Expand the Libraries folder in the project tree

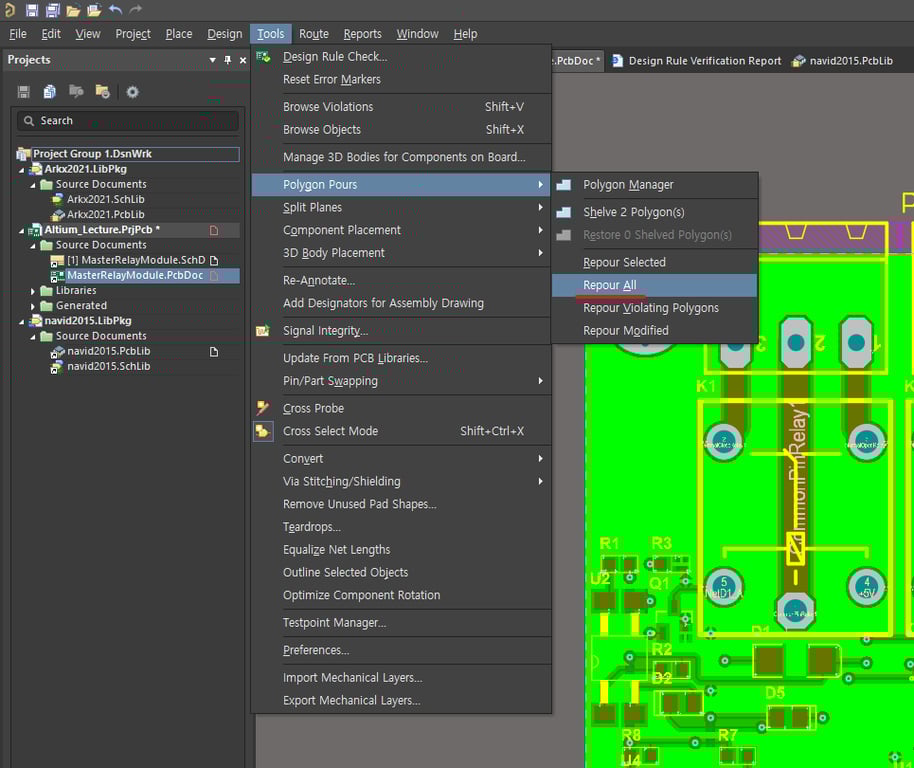pyautogui.click(x=33, y=291)
